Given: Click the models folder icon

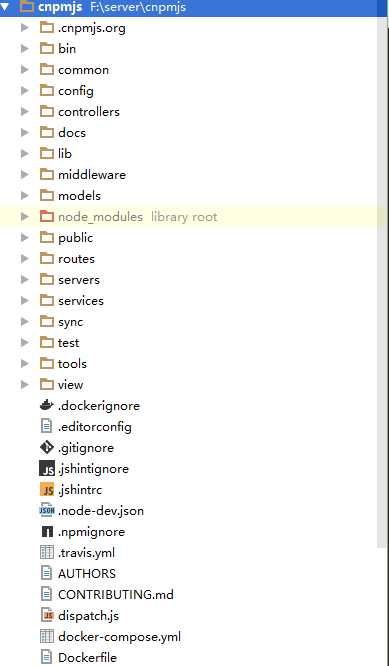Looking at the screenshot, I should click(47, 195).
